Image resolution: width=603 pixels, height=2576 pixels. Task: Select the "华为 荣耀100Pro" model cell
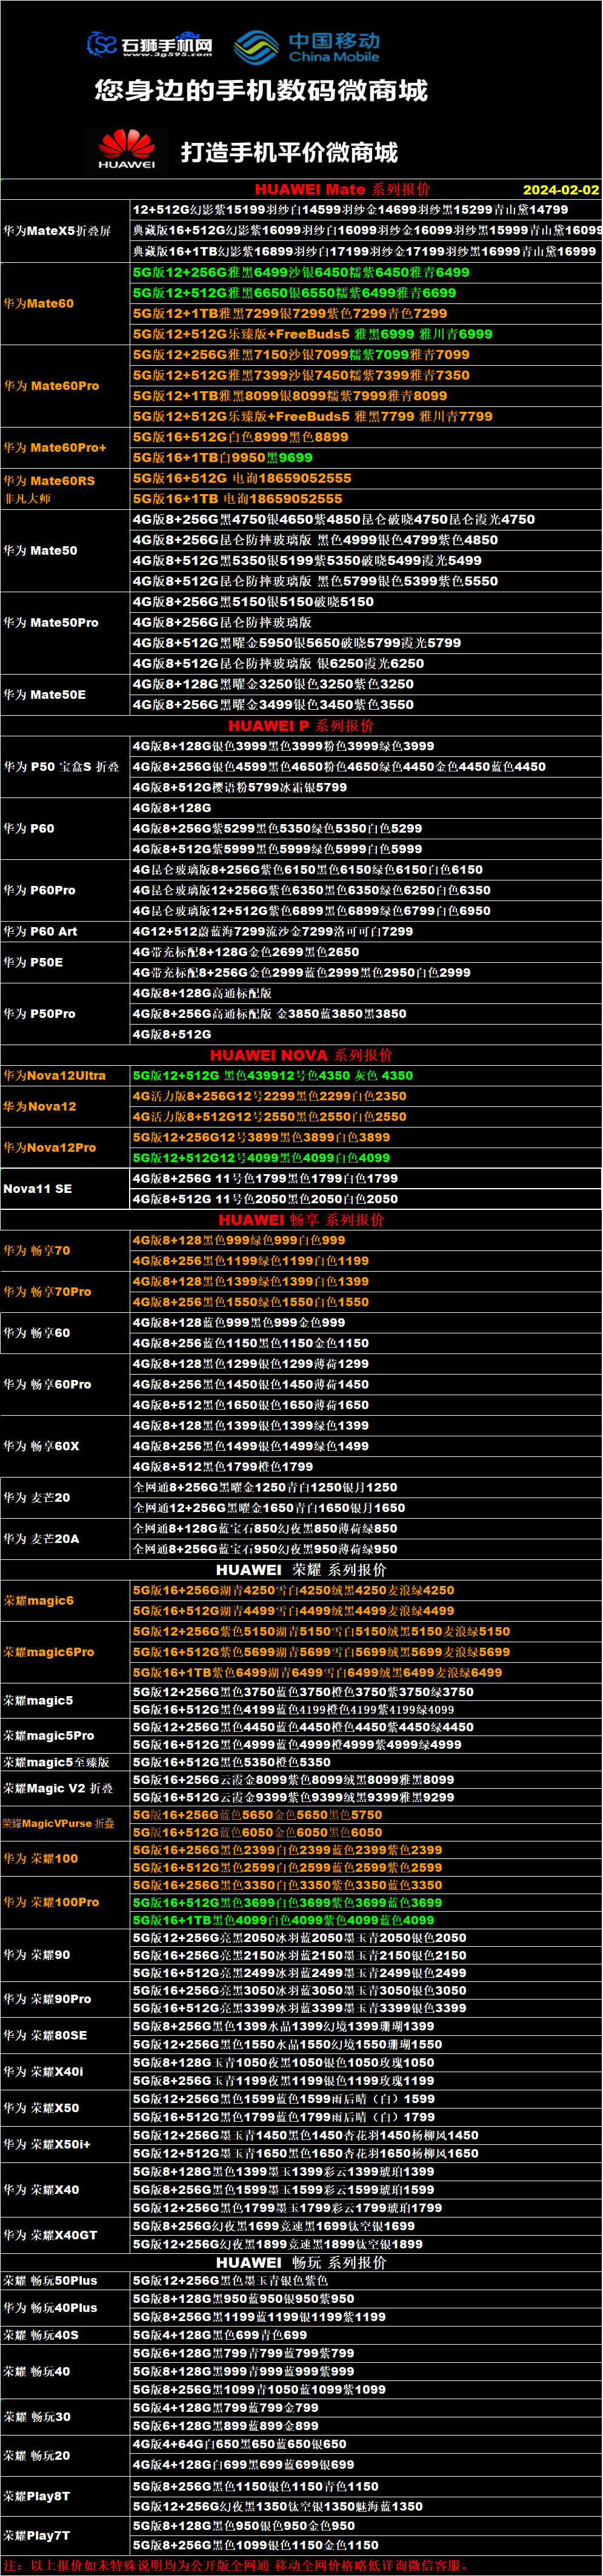pos(65,1902)
